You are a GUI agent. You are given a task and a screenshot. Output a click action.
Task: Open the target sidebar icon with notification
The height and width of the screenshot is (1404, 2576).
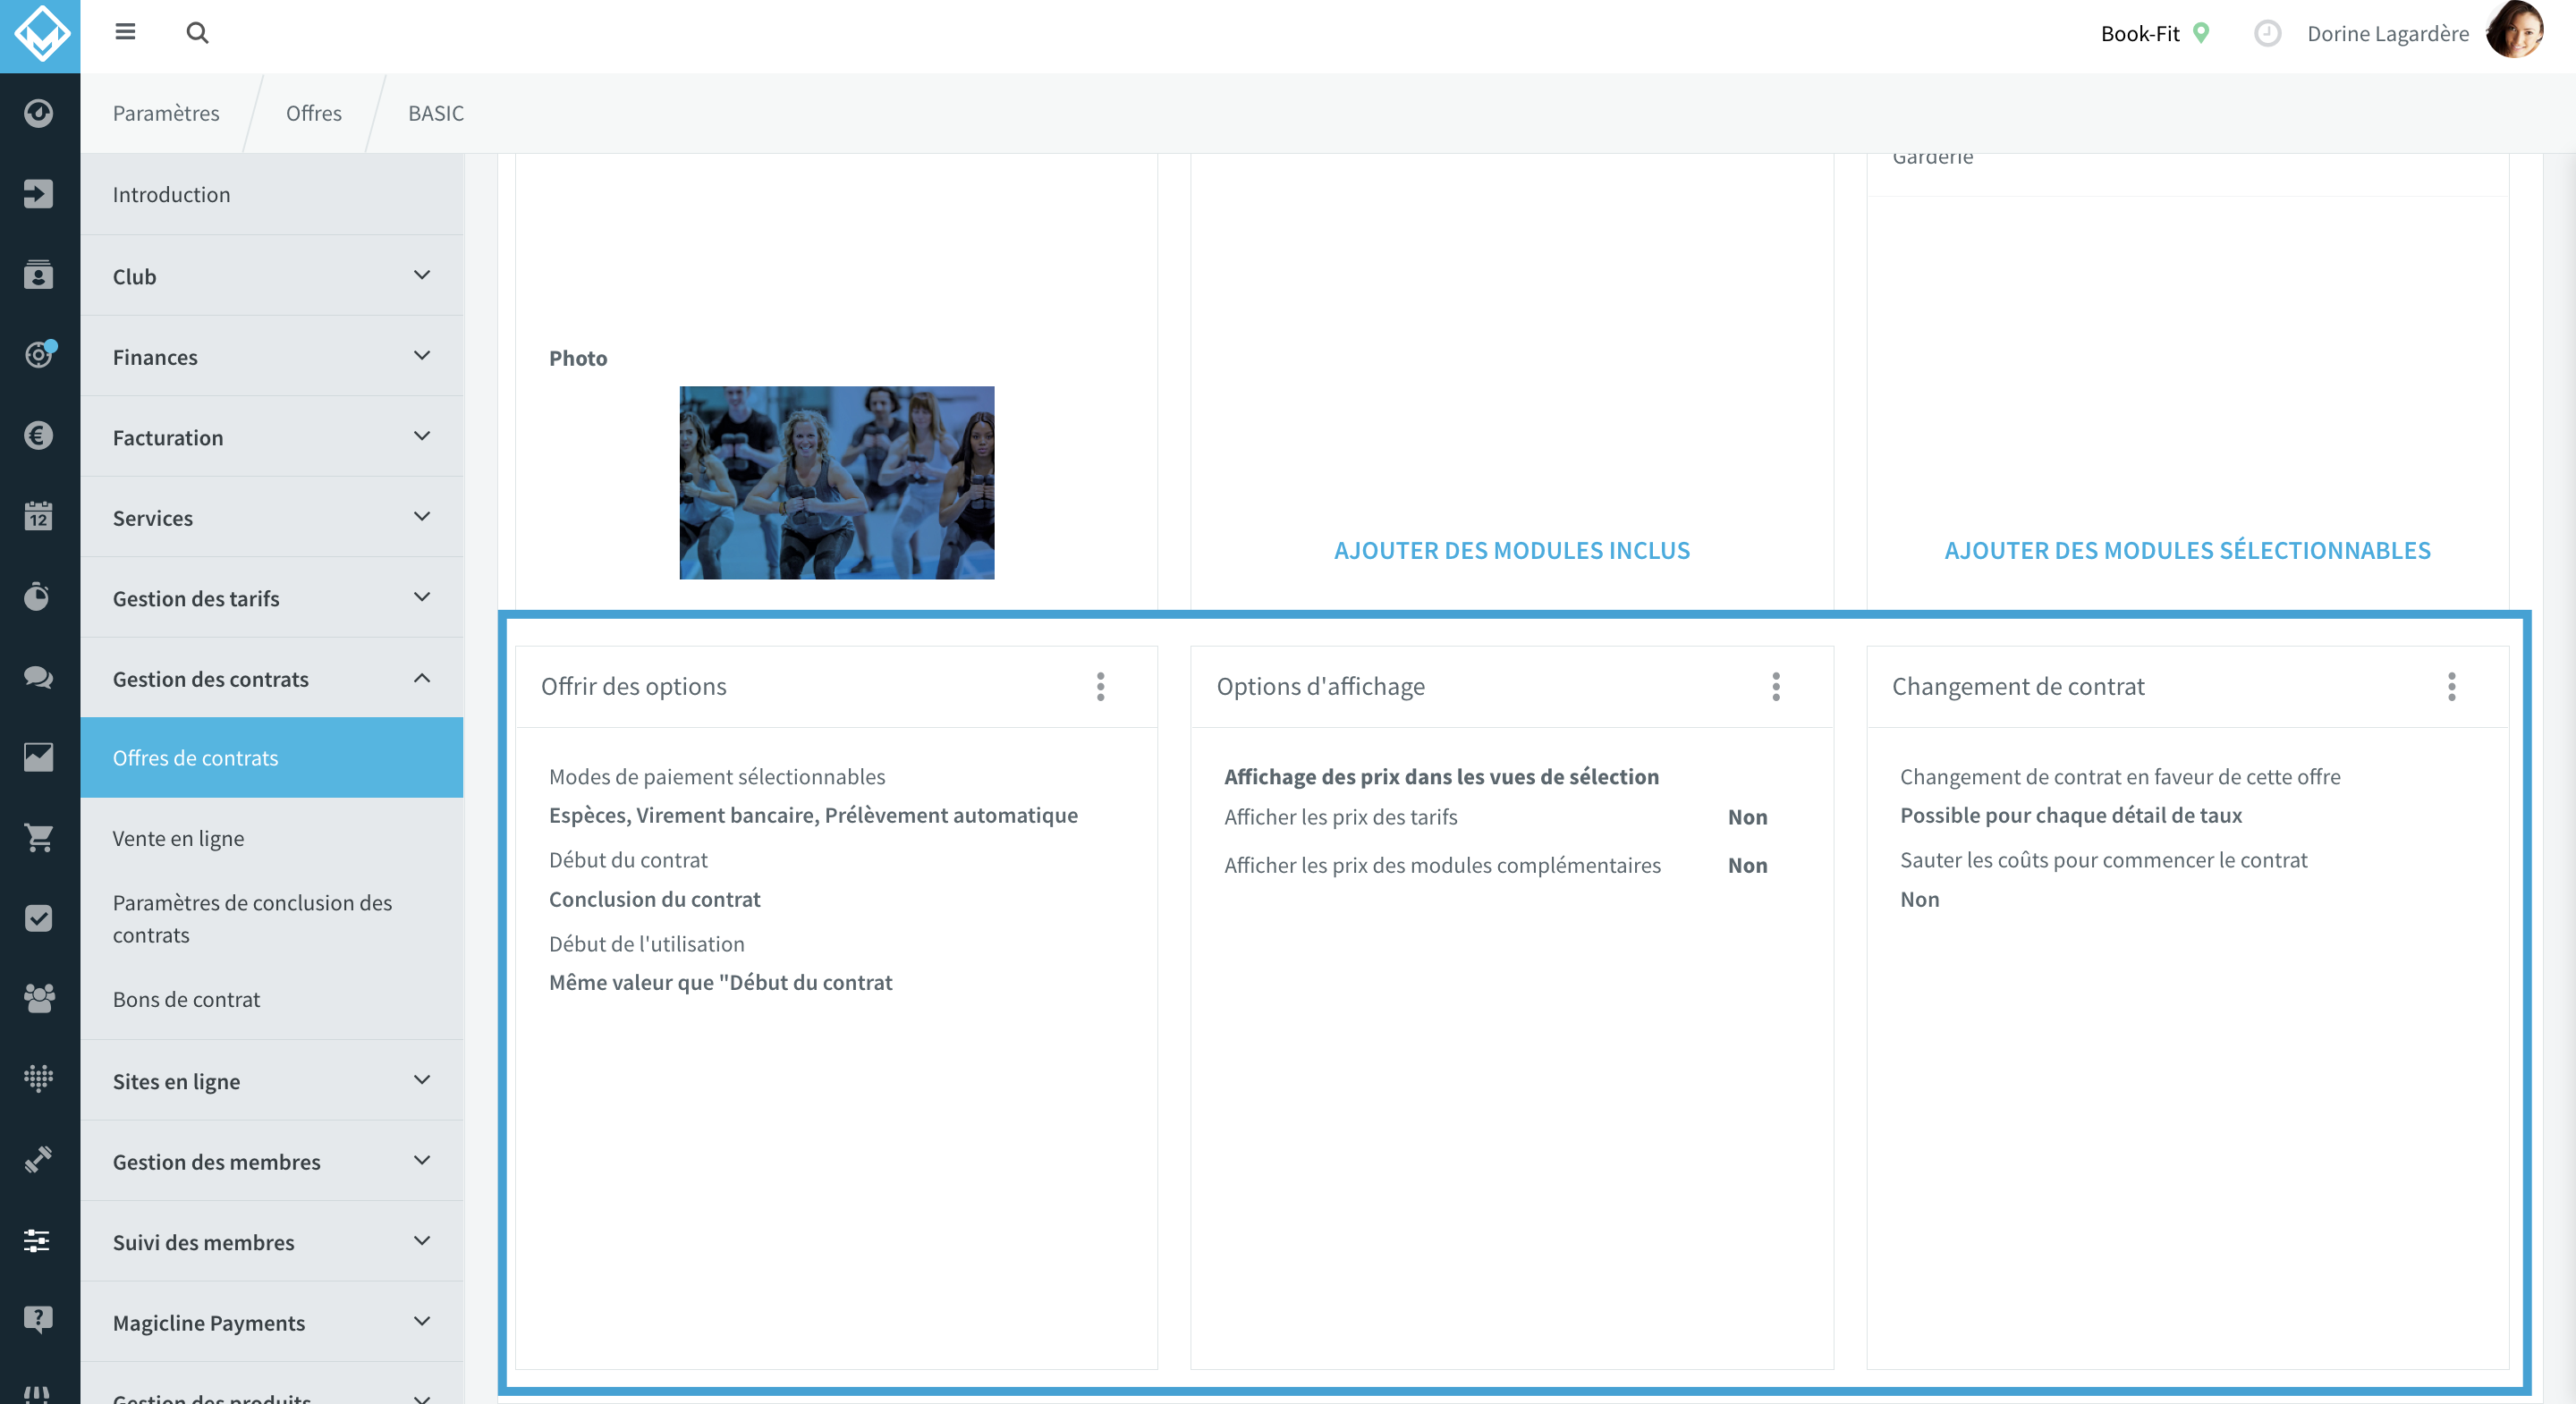pyautogui.click(x=39, y=354)
